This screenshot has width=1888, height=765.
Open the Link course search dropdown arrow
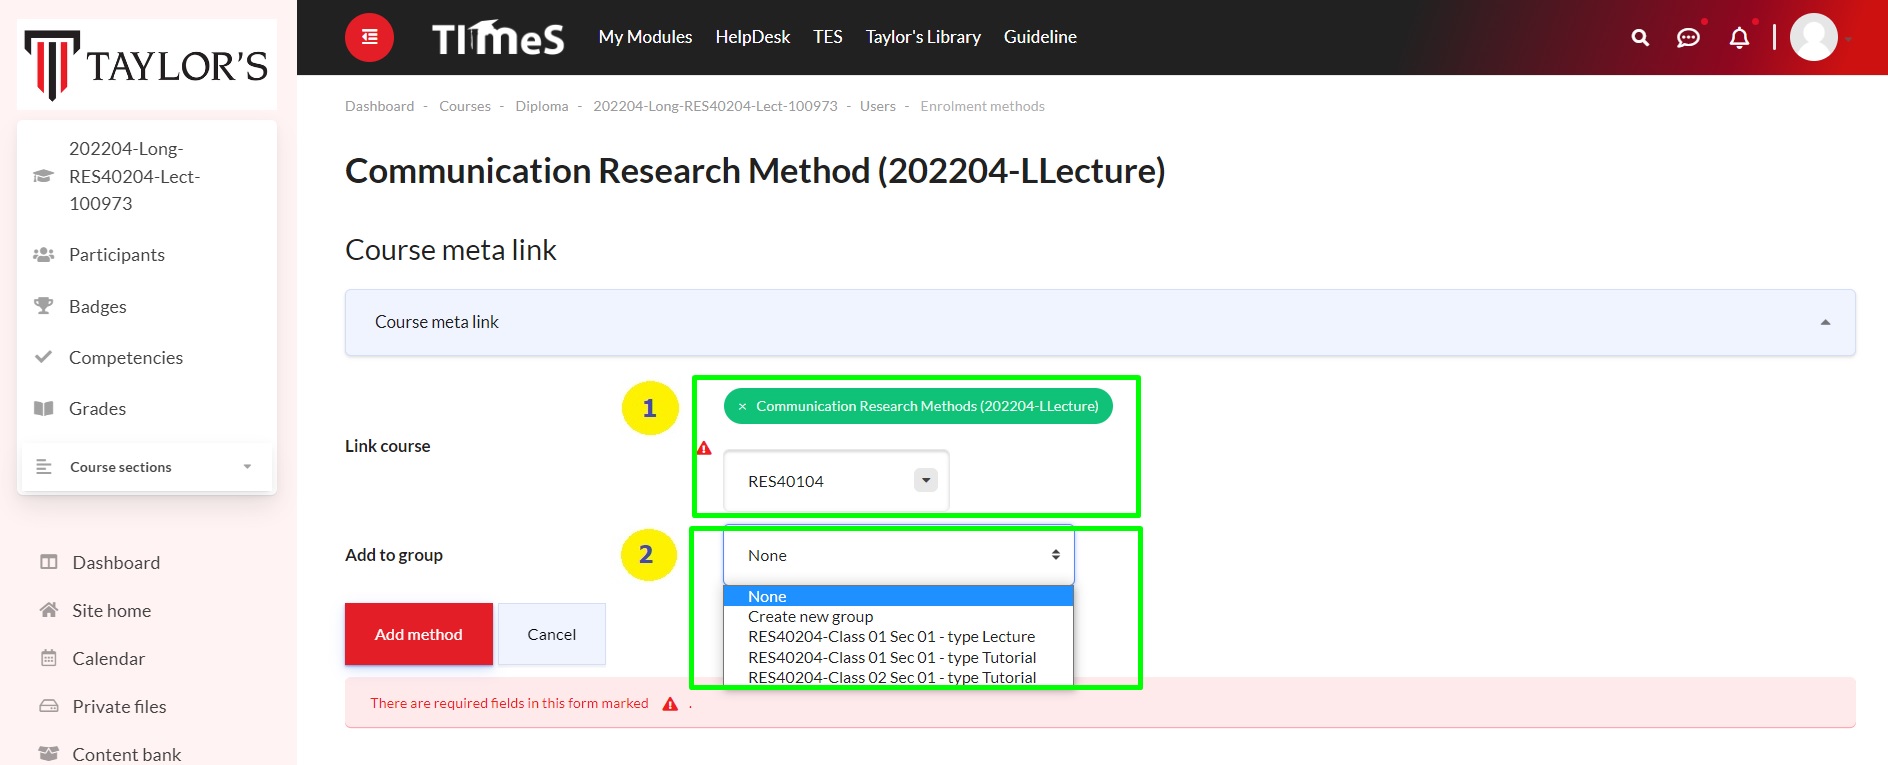point(926,481)
